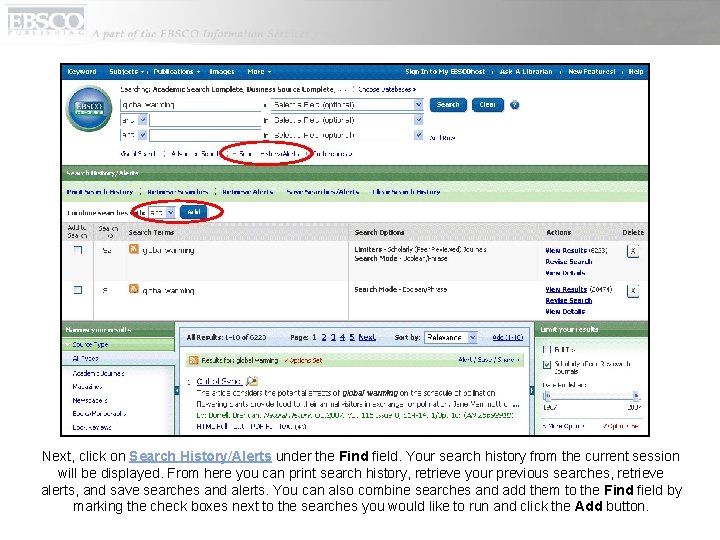Open Ask A Librarian link
The height and width of the screenshot is (540, 720).
click(526, 72)
